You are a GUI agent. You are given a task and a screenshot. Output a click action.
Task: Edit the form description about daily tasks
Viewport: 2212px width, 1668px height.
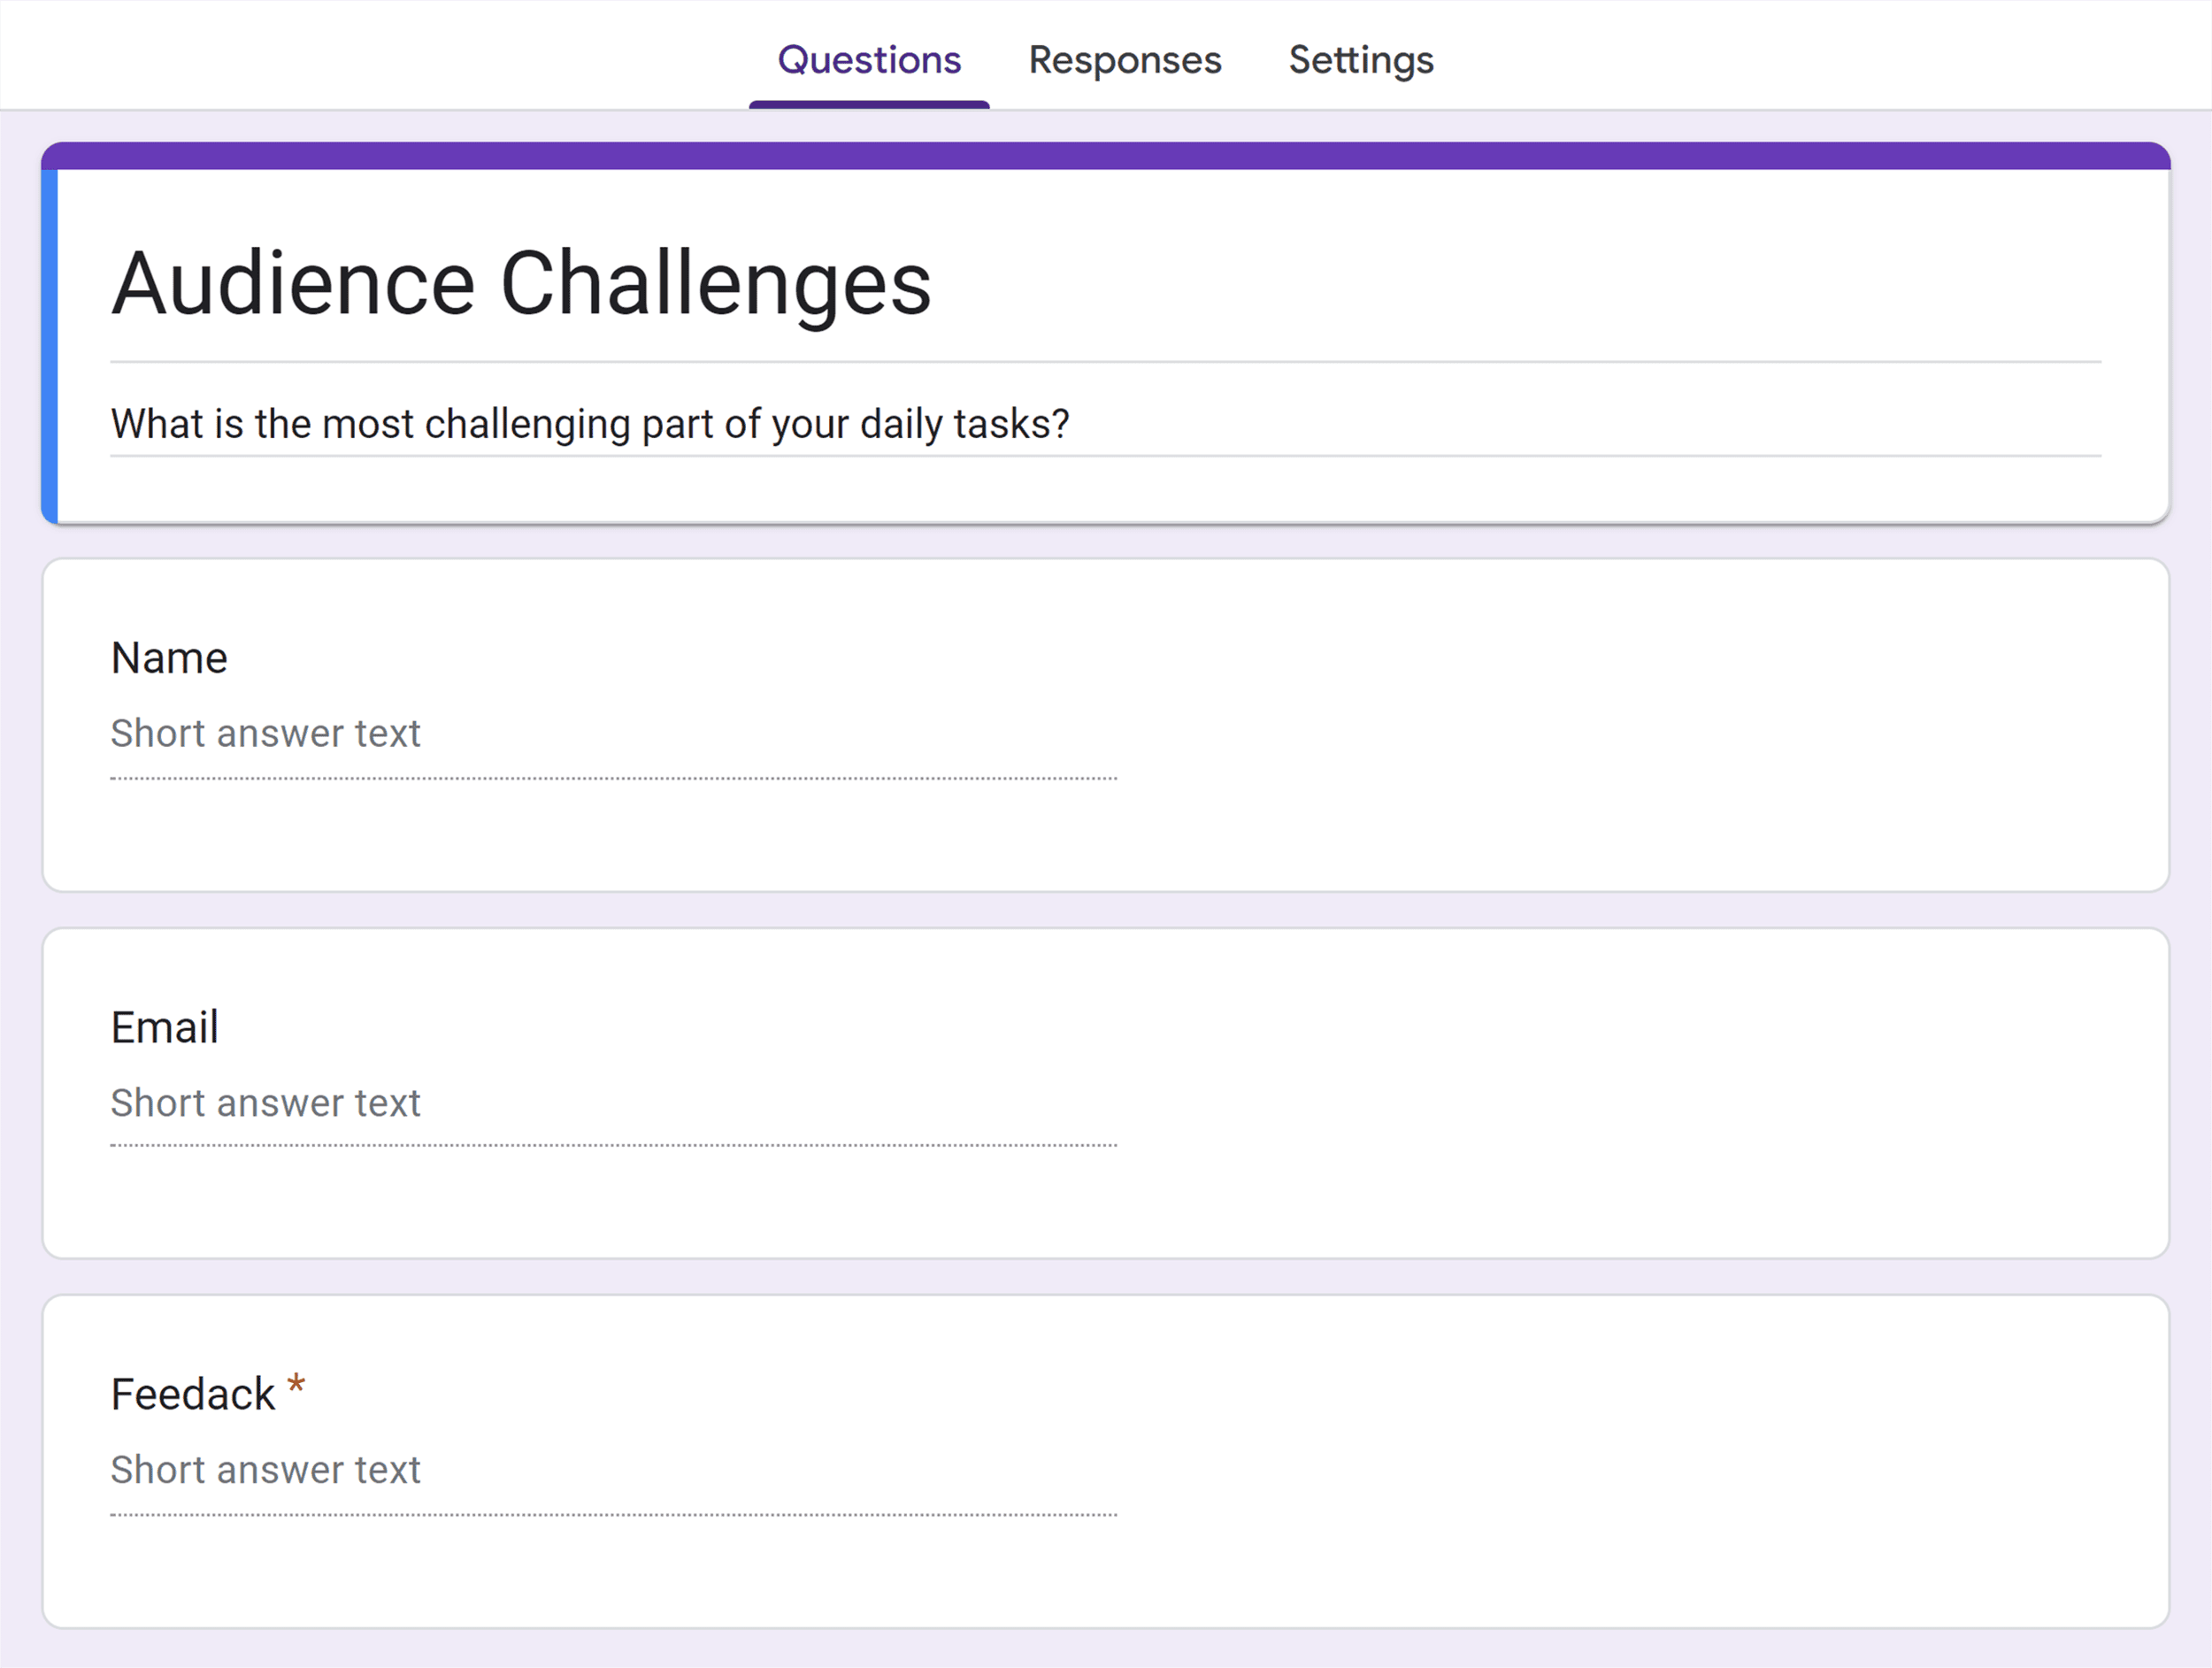click(590, 423)
